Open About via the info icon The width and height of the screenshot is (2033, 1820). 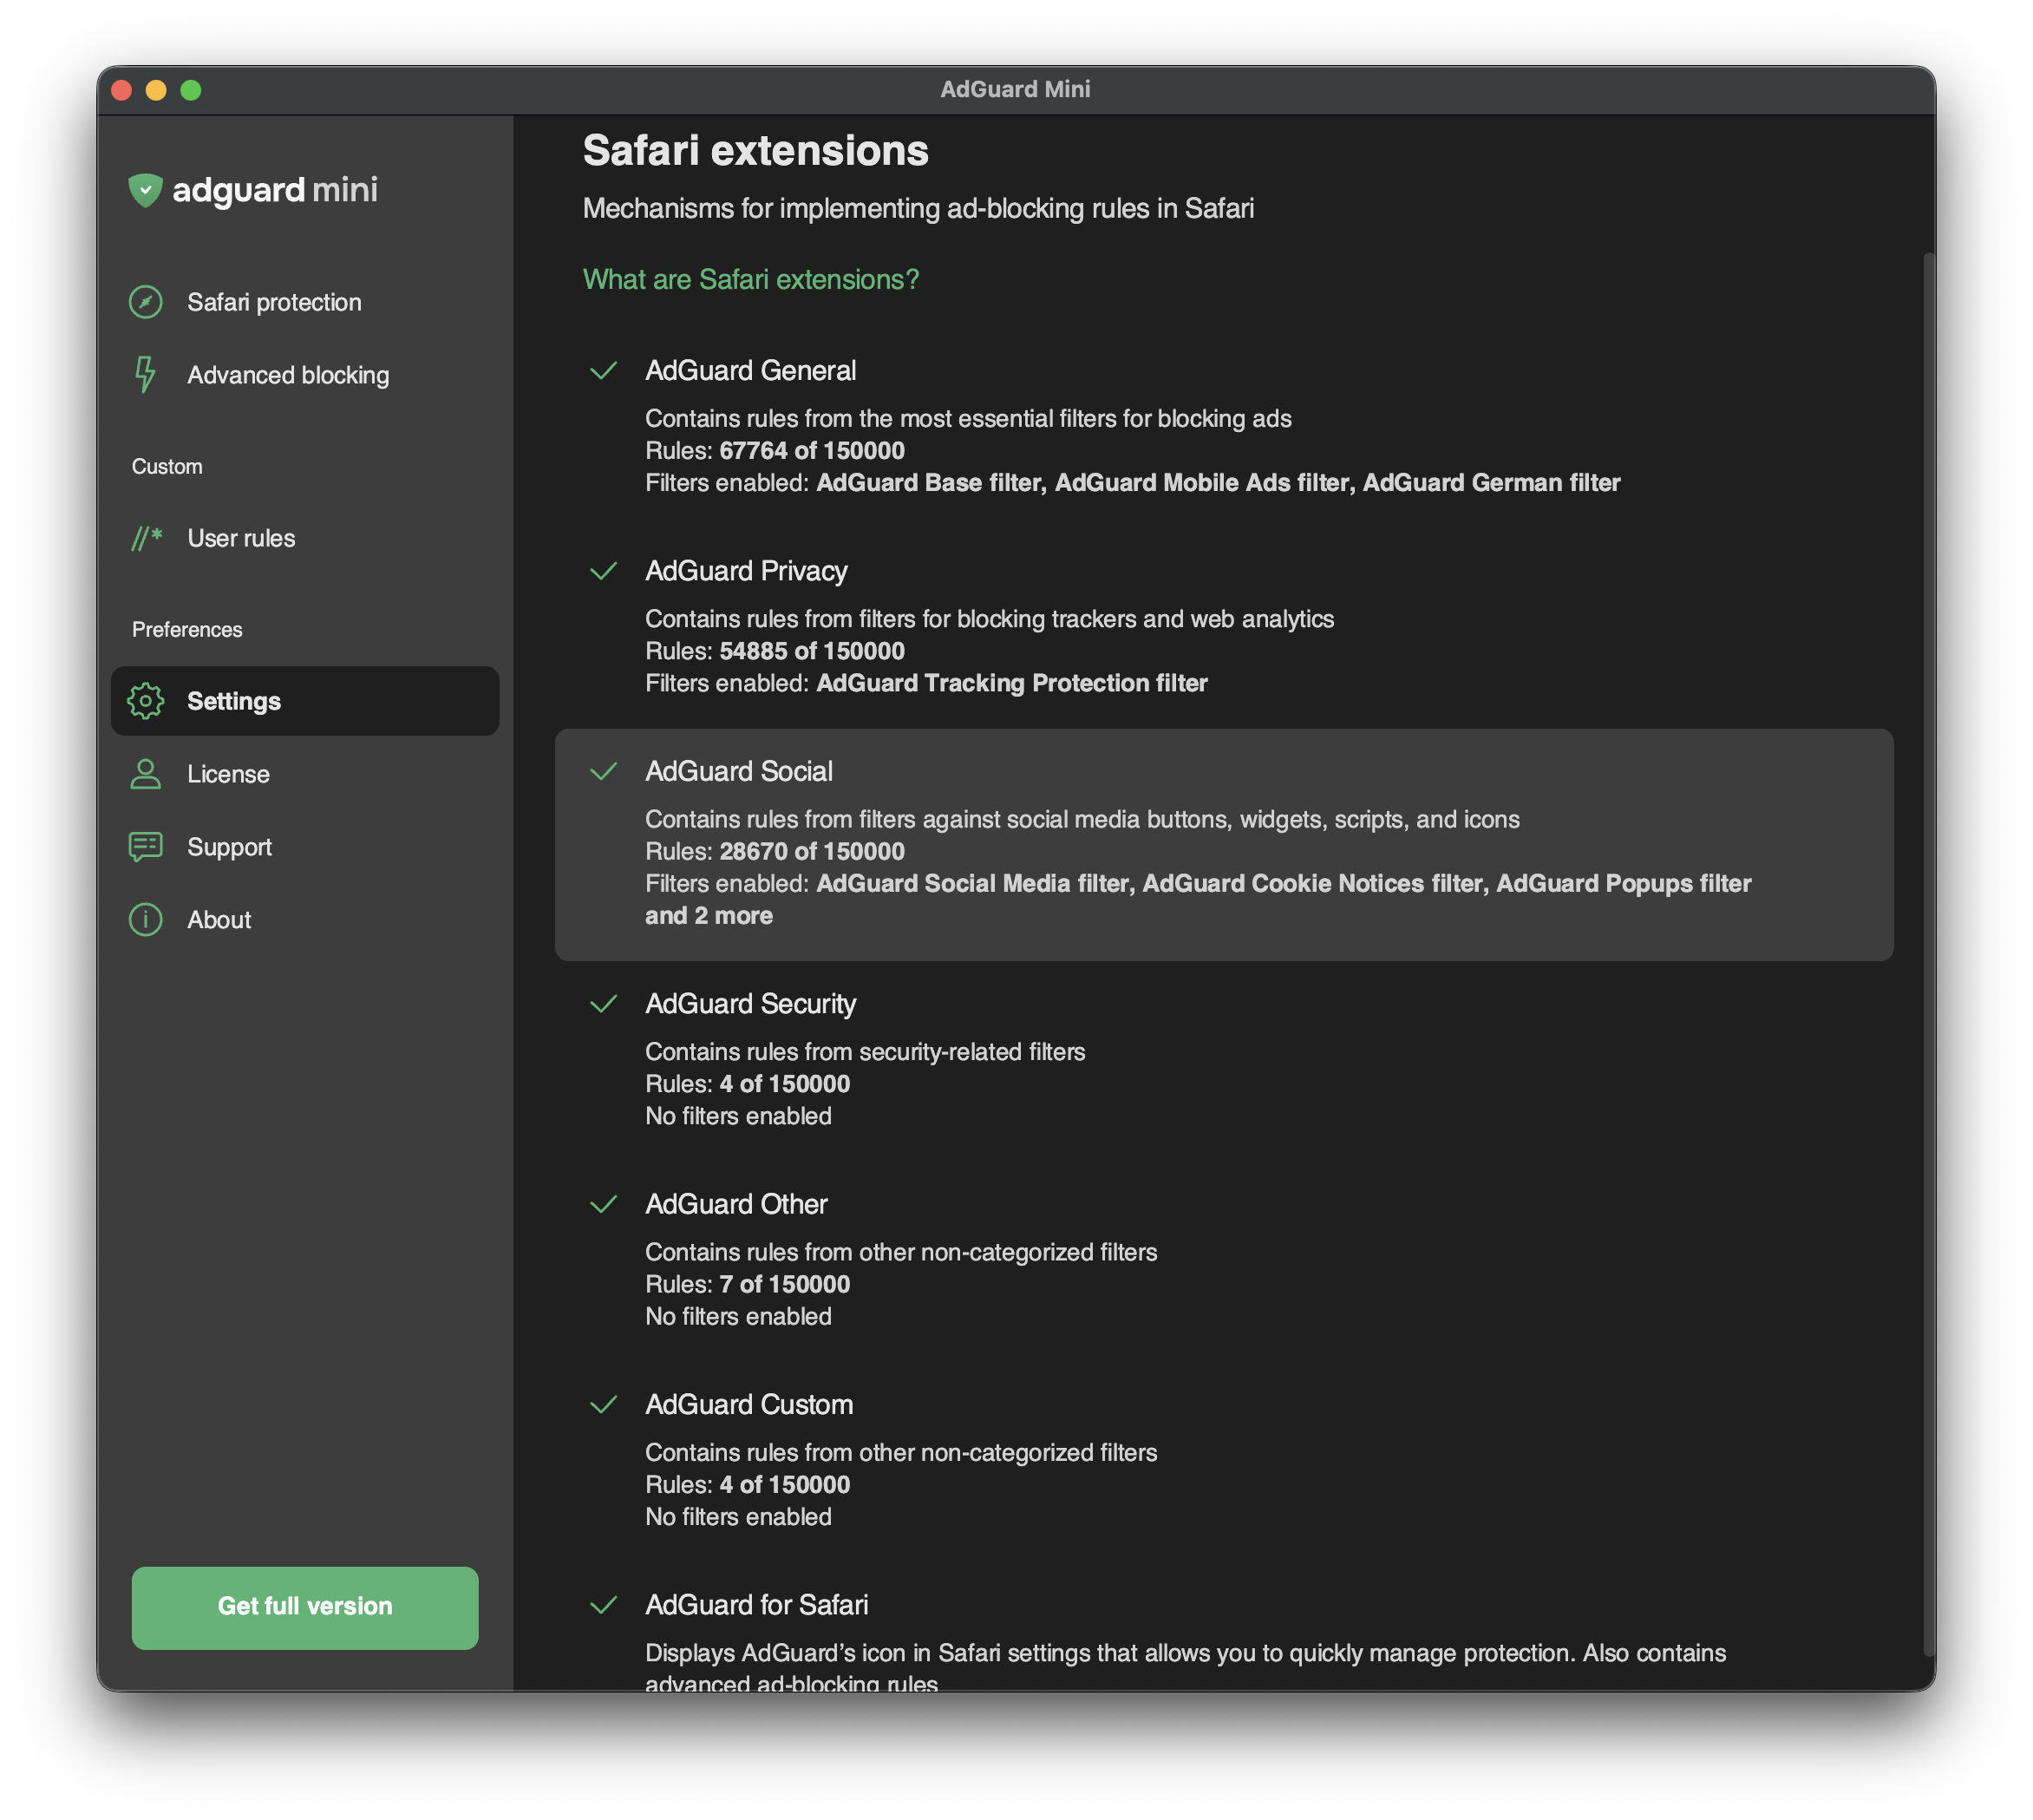coord(145,919)
